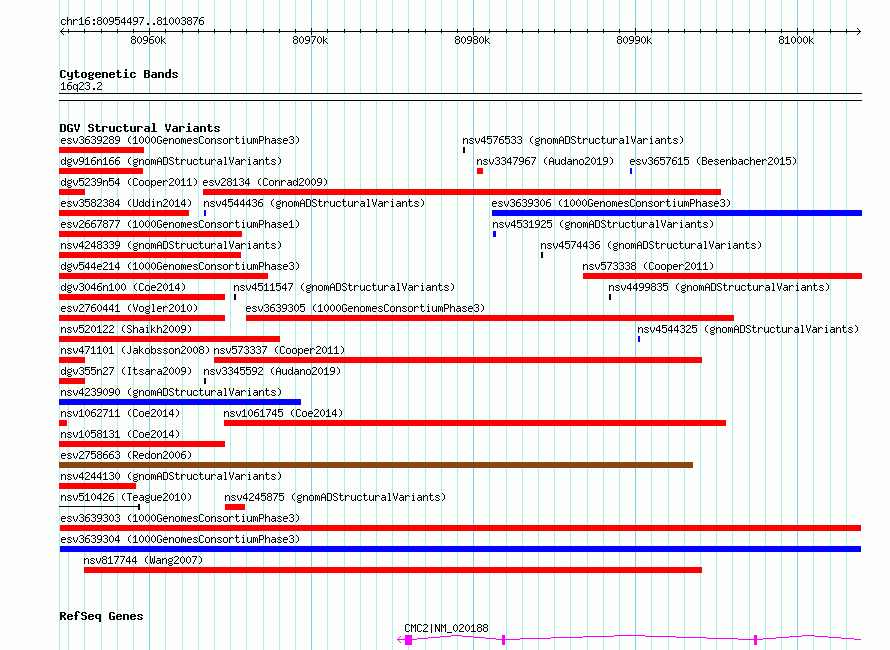Image resolution: width=890 pixels, height=650 pixels.
Task: Open esv2667877 1000GenomesConsortiumPhase1 variant
Action: pyautogui.click(x=179, y=224)
